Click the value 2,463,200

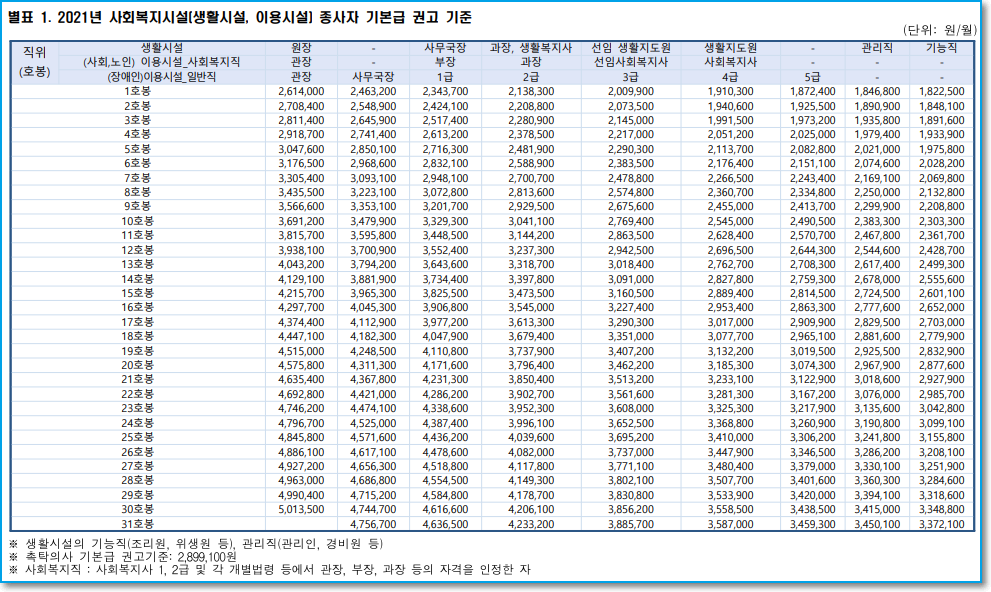point(373,92)
